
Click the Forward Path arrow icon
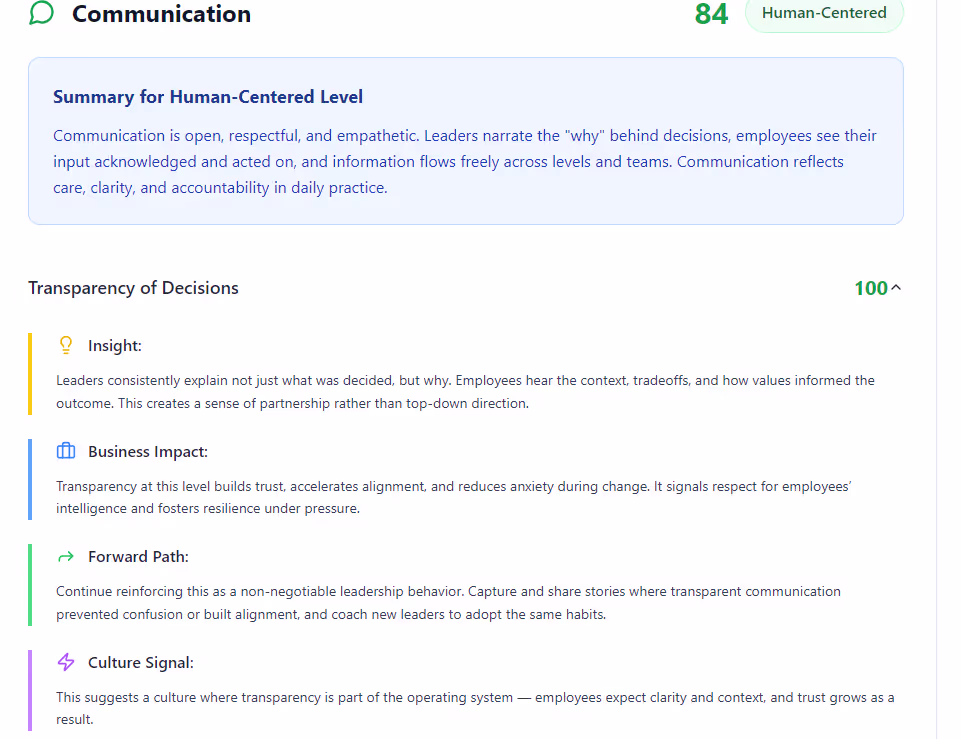coord(66,557)
